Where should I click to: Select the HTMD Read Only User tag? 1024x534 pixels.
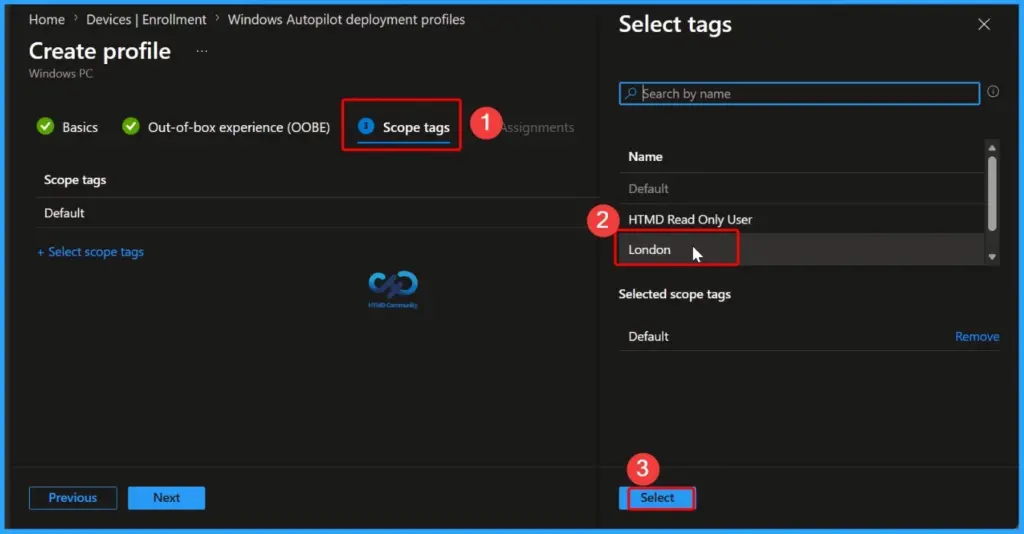pos(801,219)
